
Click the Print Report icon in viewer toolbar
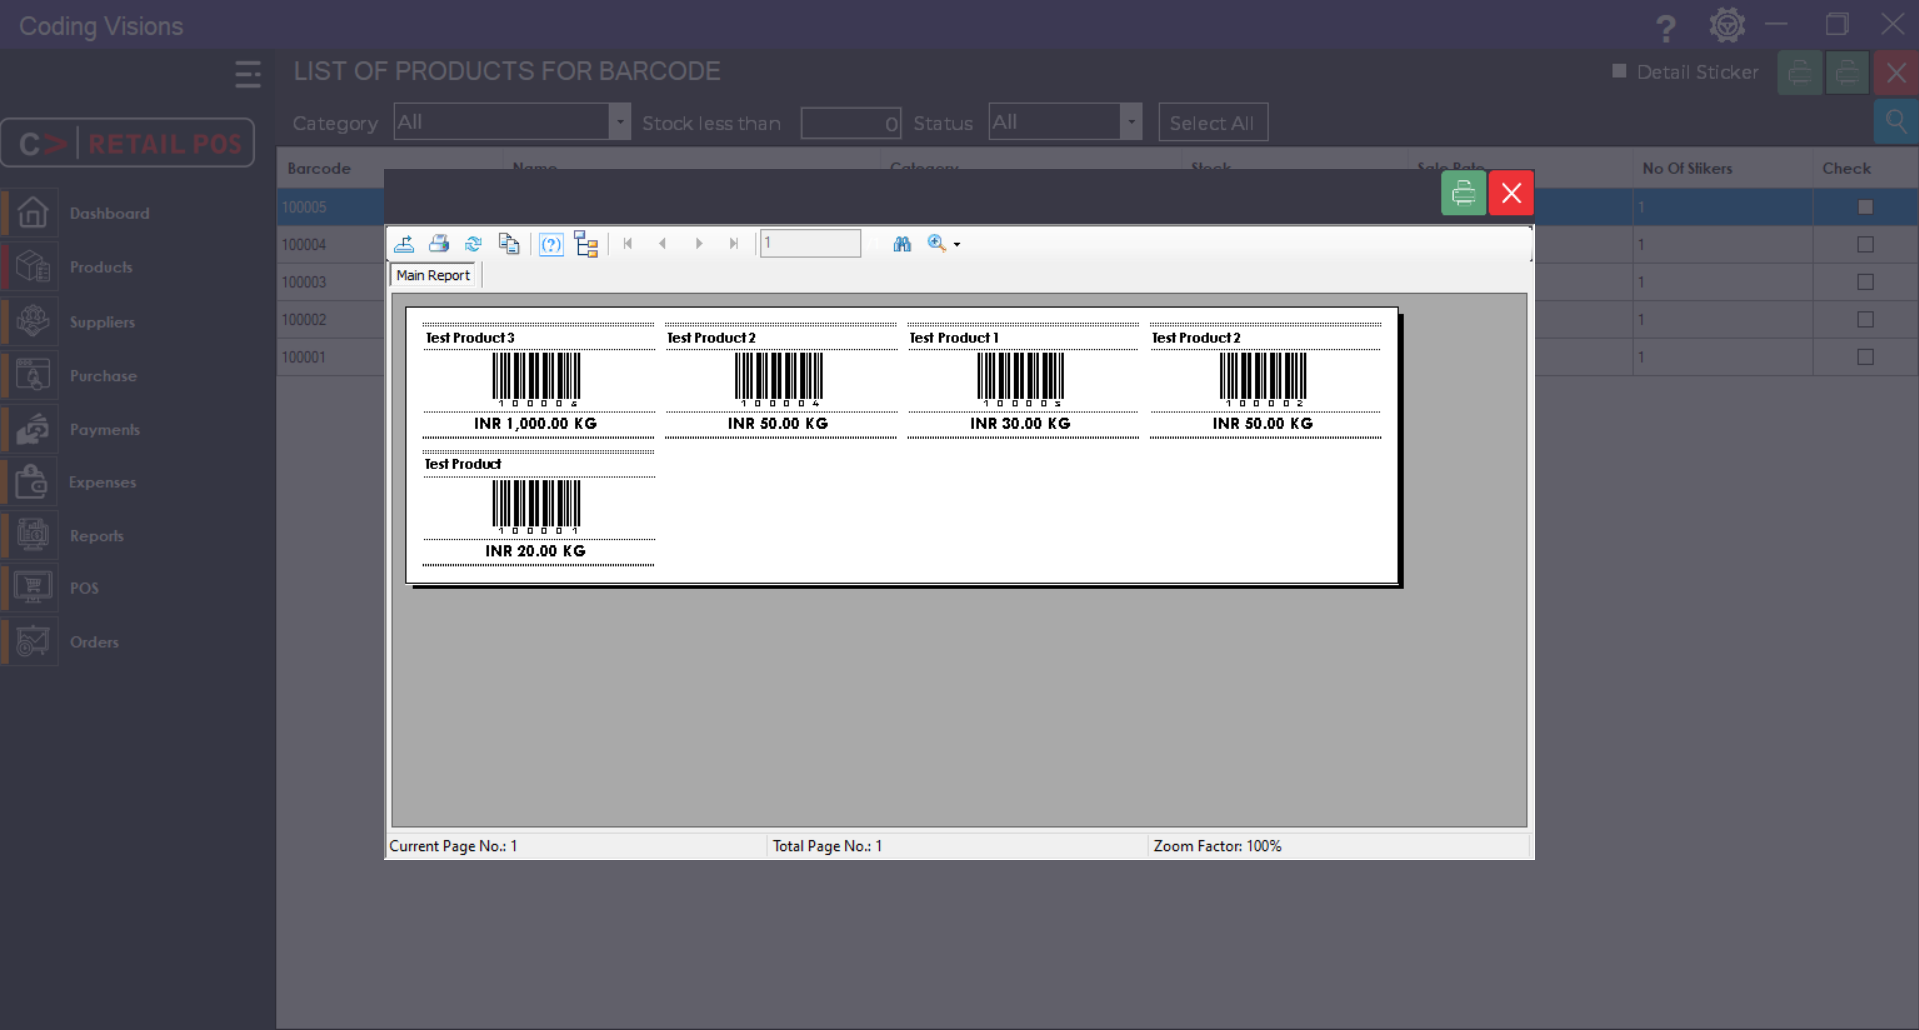tap(439, 244)
